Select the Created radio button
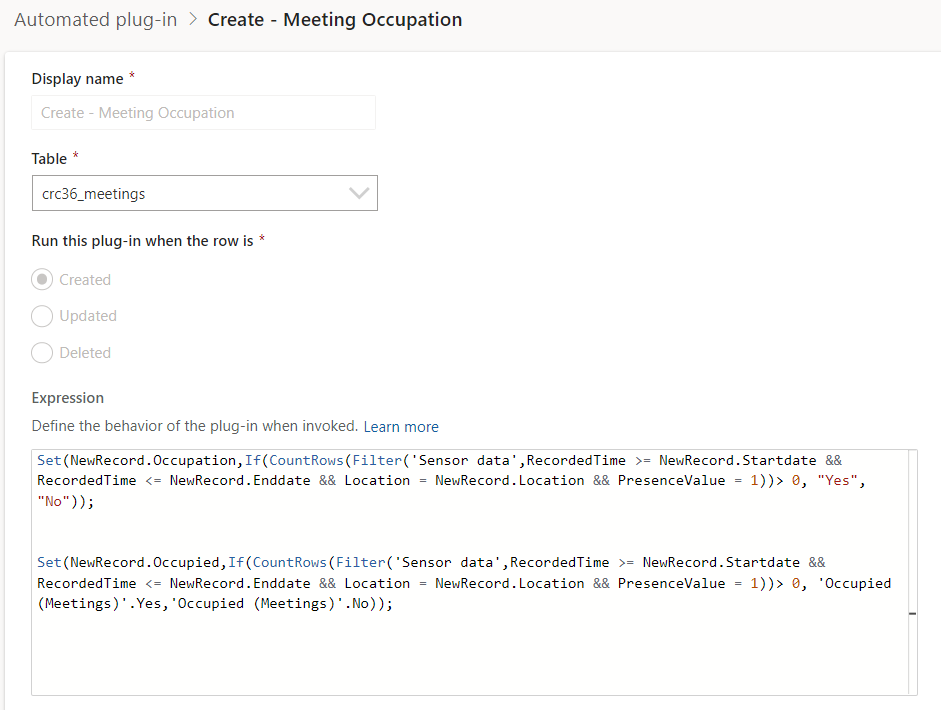 [x=42, y=280]
